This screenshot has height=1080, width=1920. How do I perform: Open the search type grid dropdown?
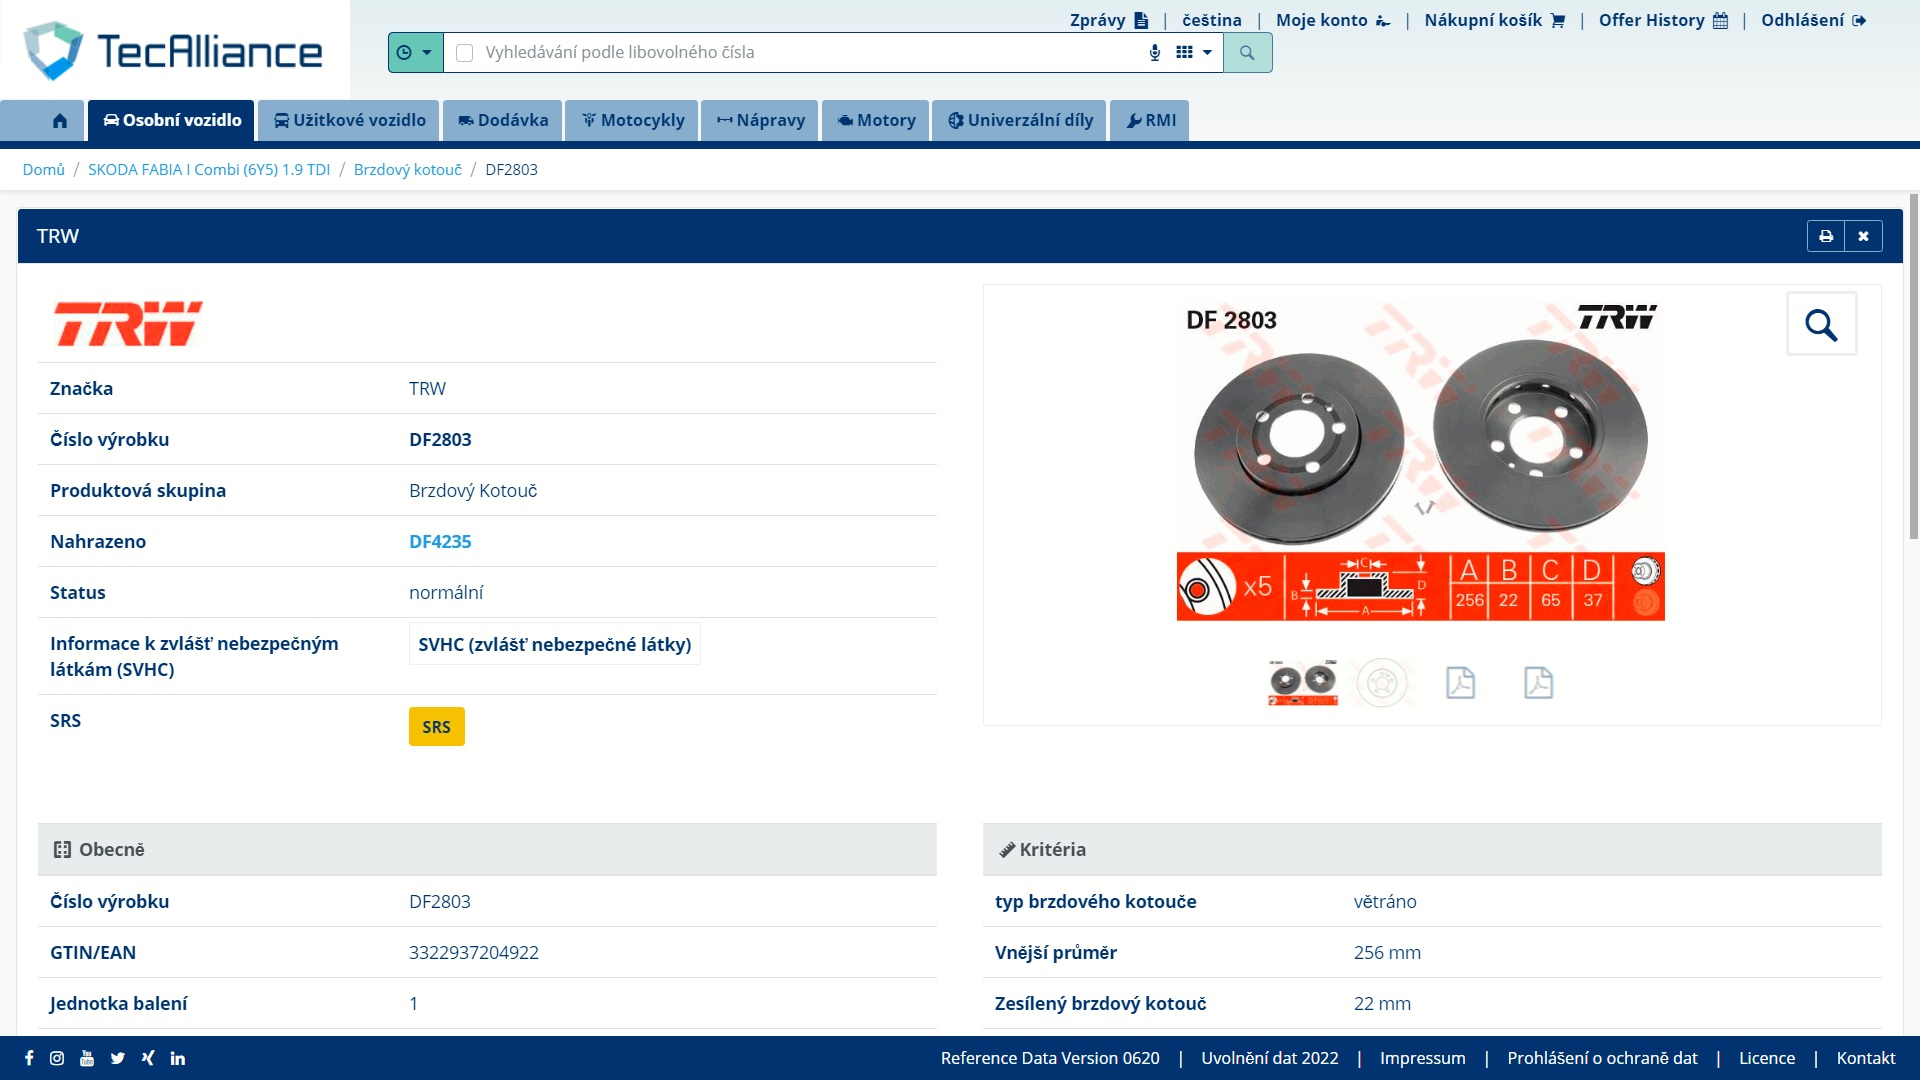pos(1194,52)
